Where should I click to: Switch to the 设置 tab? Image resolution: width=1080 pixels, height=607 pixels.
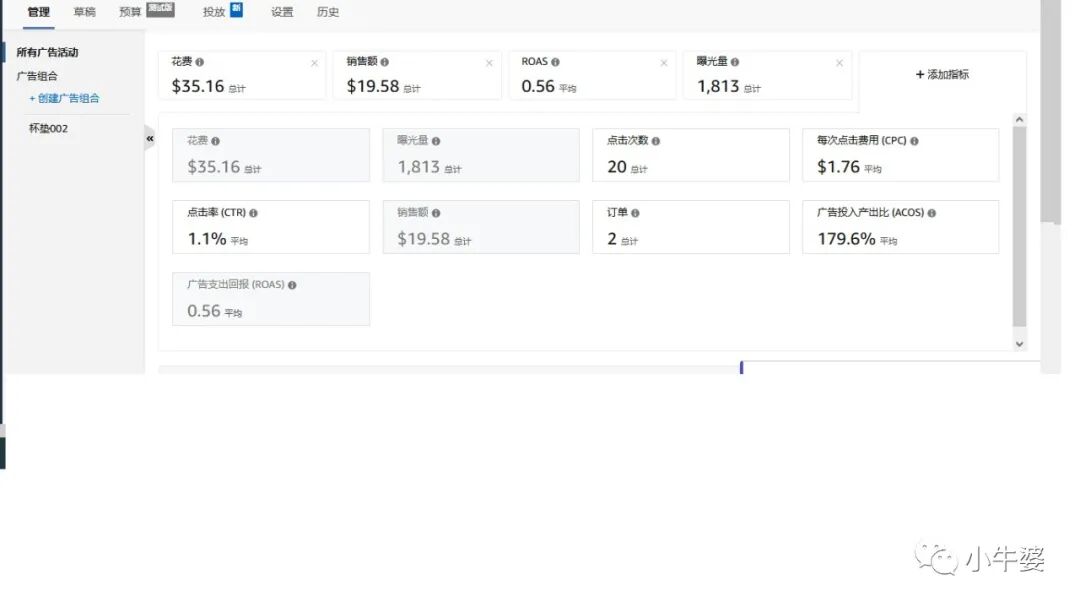click(x=281, y=12)
